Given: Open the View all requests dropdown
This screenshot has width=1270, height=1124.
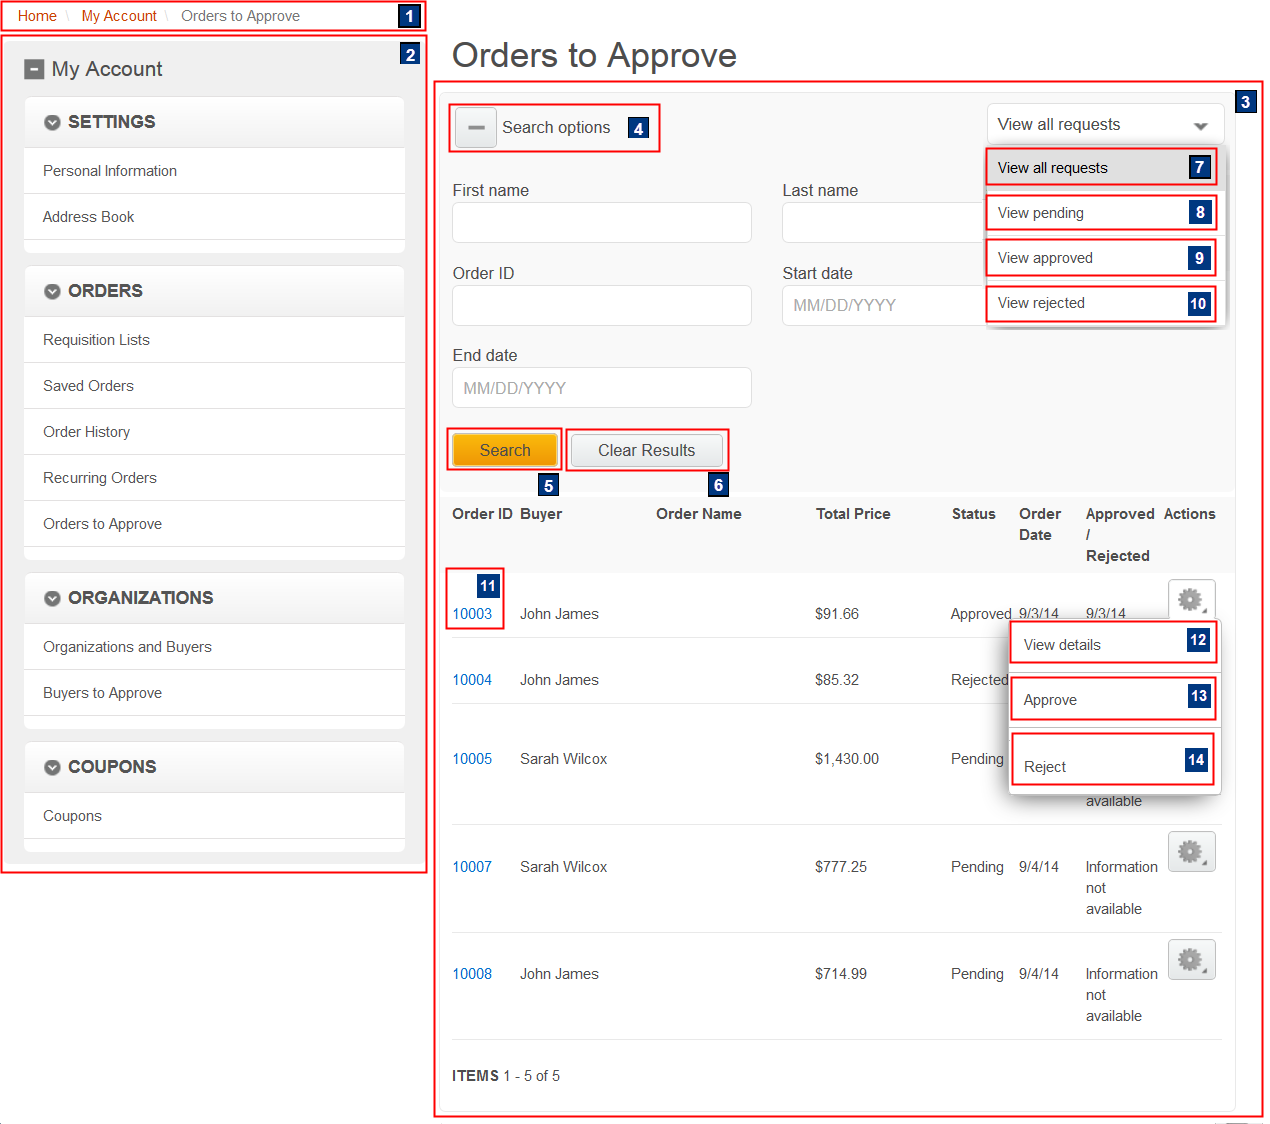Looking at the screenshot, I should [1104, 124].
